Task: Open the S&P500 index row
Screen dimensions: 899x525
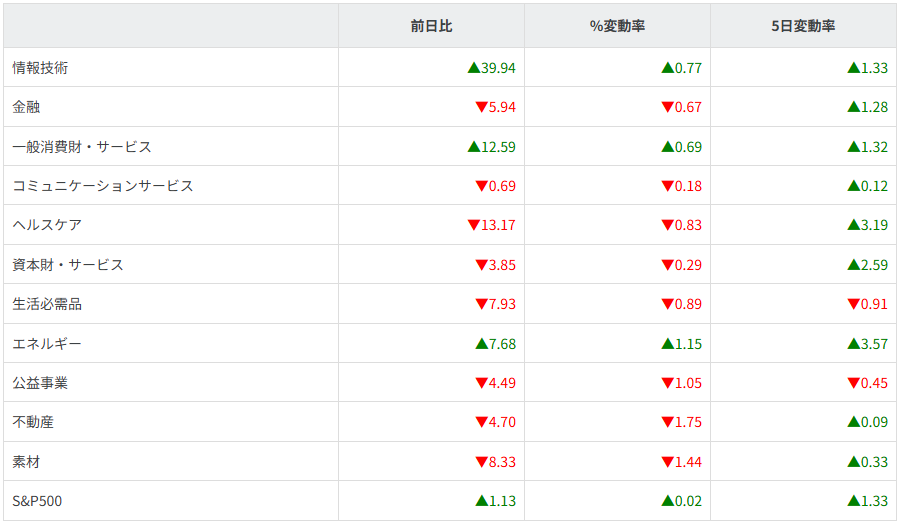Action: click(x=37, y=501)
